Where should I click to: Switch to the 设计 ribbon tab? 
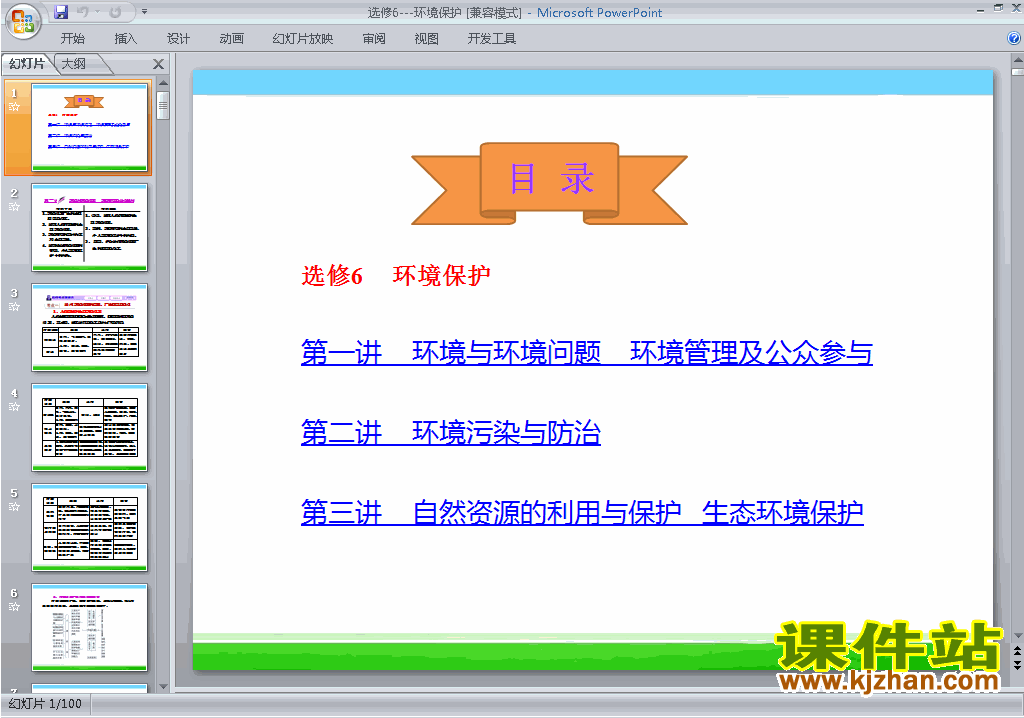178,39
